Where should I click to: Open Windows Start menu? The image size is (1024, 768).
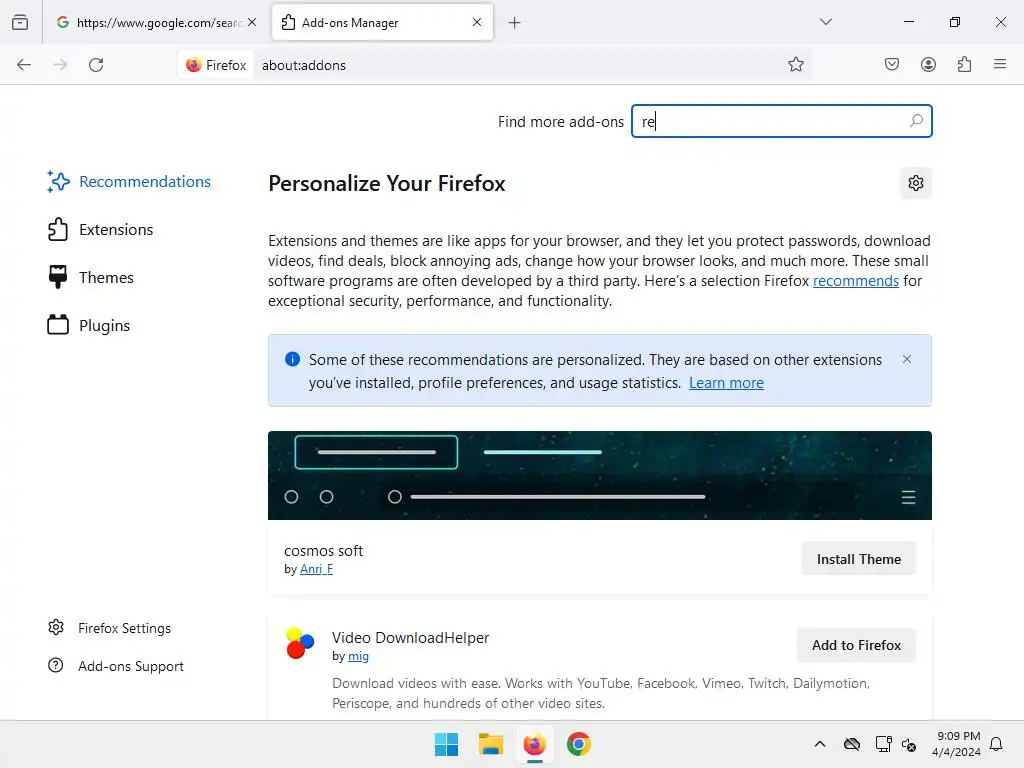tap(447, 744)
